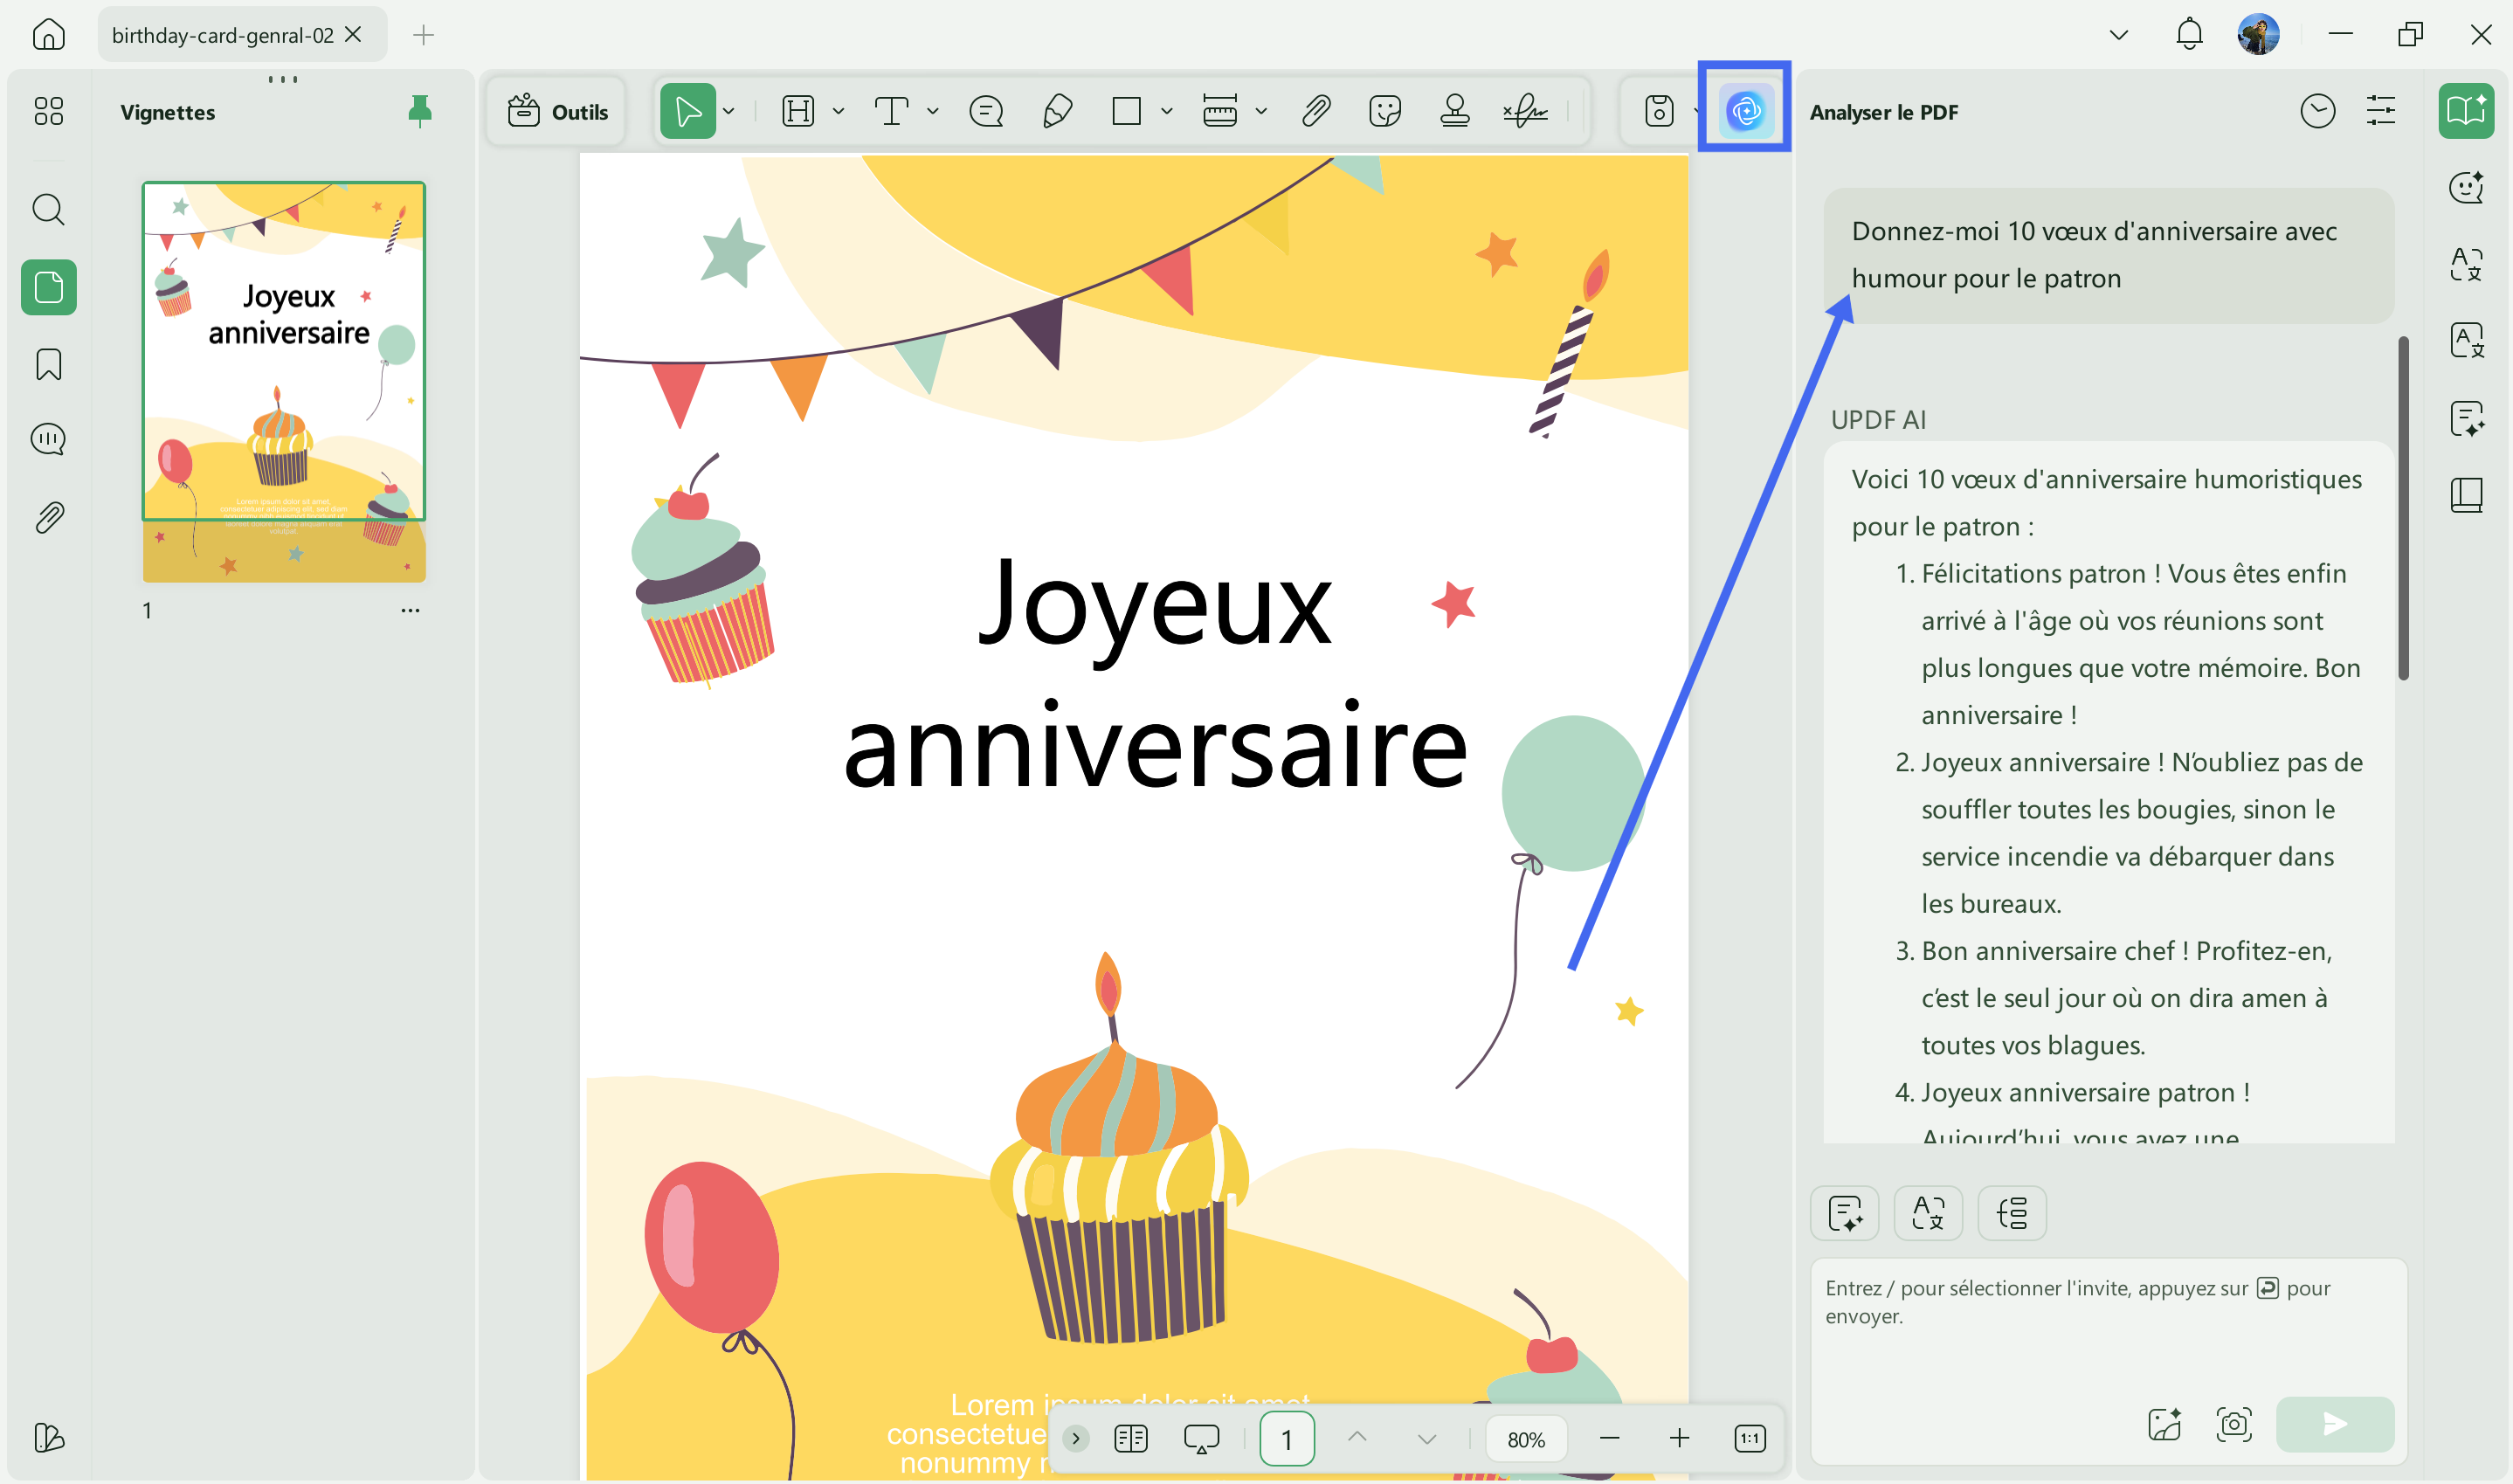Open the UPDF AI assistant icon
Image resolution: width=2513 pixels, height=1484 pixels.
(x=1745, y=110)
